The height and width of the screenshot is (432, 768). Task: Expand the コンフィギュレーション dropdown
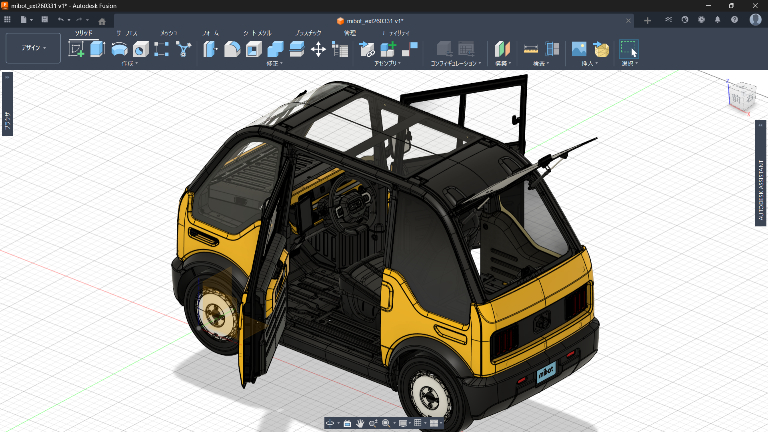pos(456,63)
